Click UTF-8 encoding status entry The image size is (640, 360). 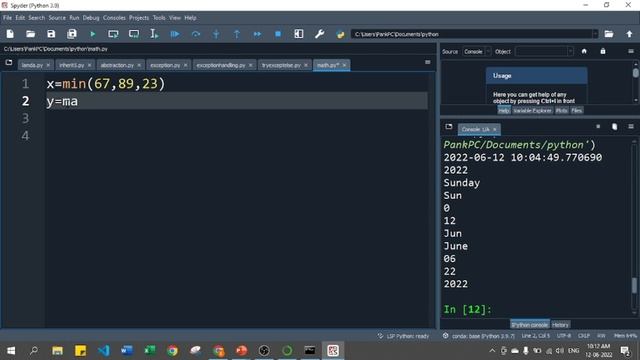click(x=564, y=336)
